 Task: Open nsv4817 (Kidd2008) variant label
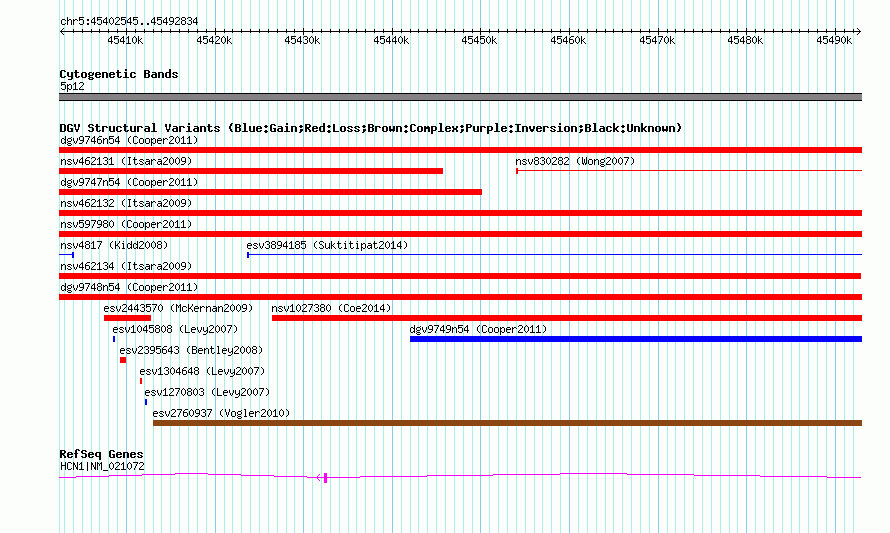point(114,245)
